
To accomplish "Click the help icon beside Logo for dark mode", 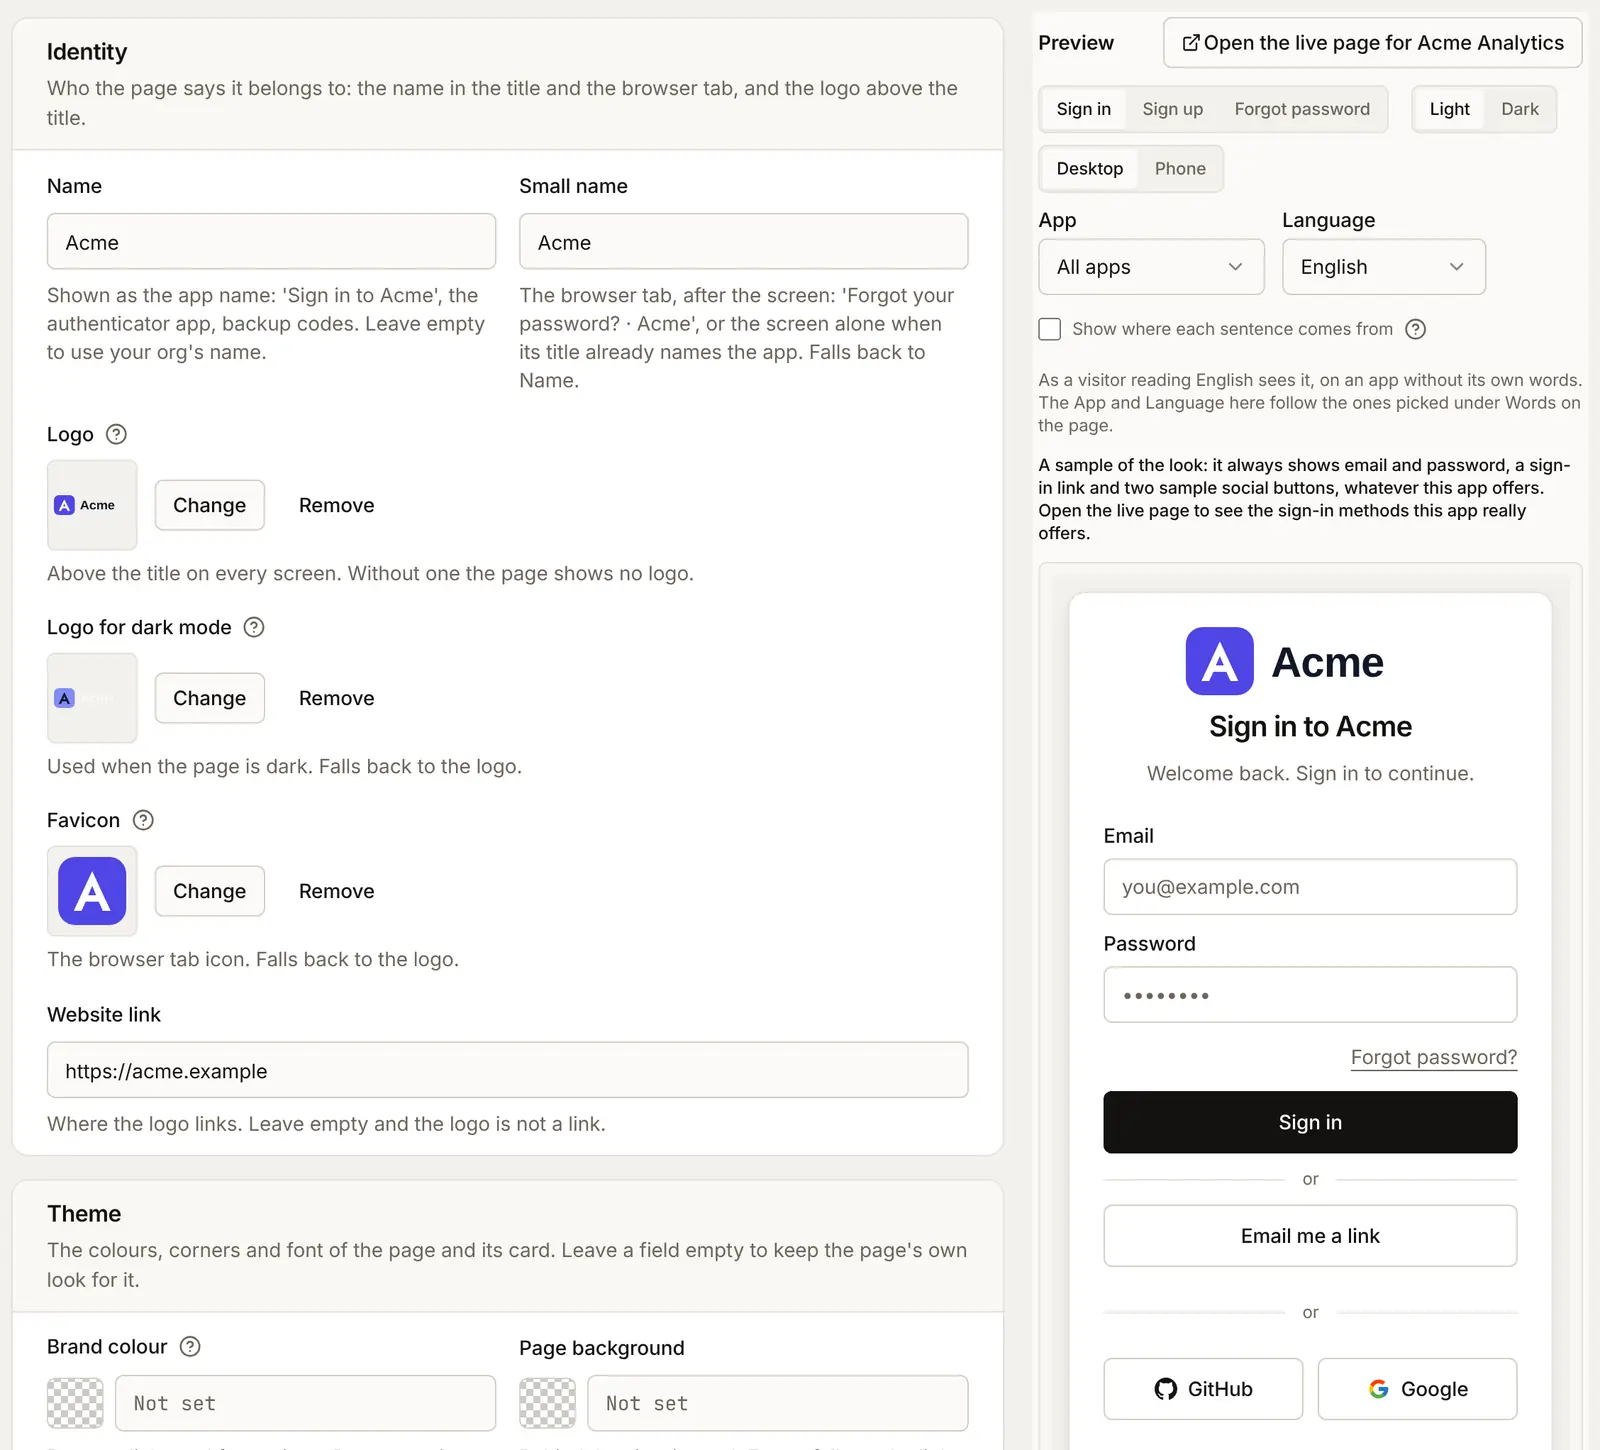I will (x=254, y=627).
